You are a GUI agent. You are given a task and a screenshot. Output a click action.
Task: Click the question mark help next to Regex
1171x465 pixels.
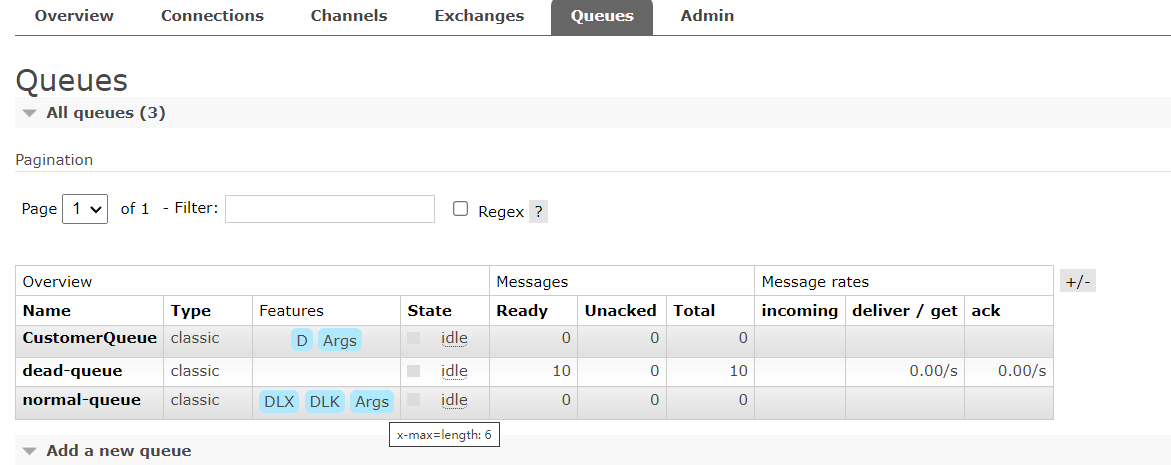(538, 212)
